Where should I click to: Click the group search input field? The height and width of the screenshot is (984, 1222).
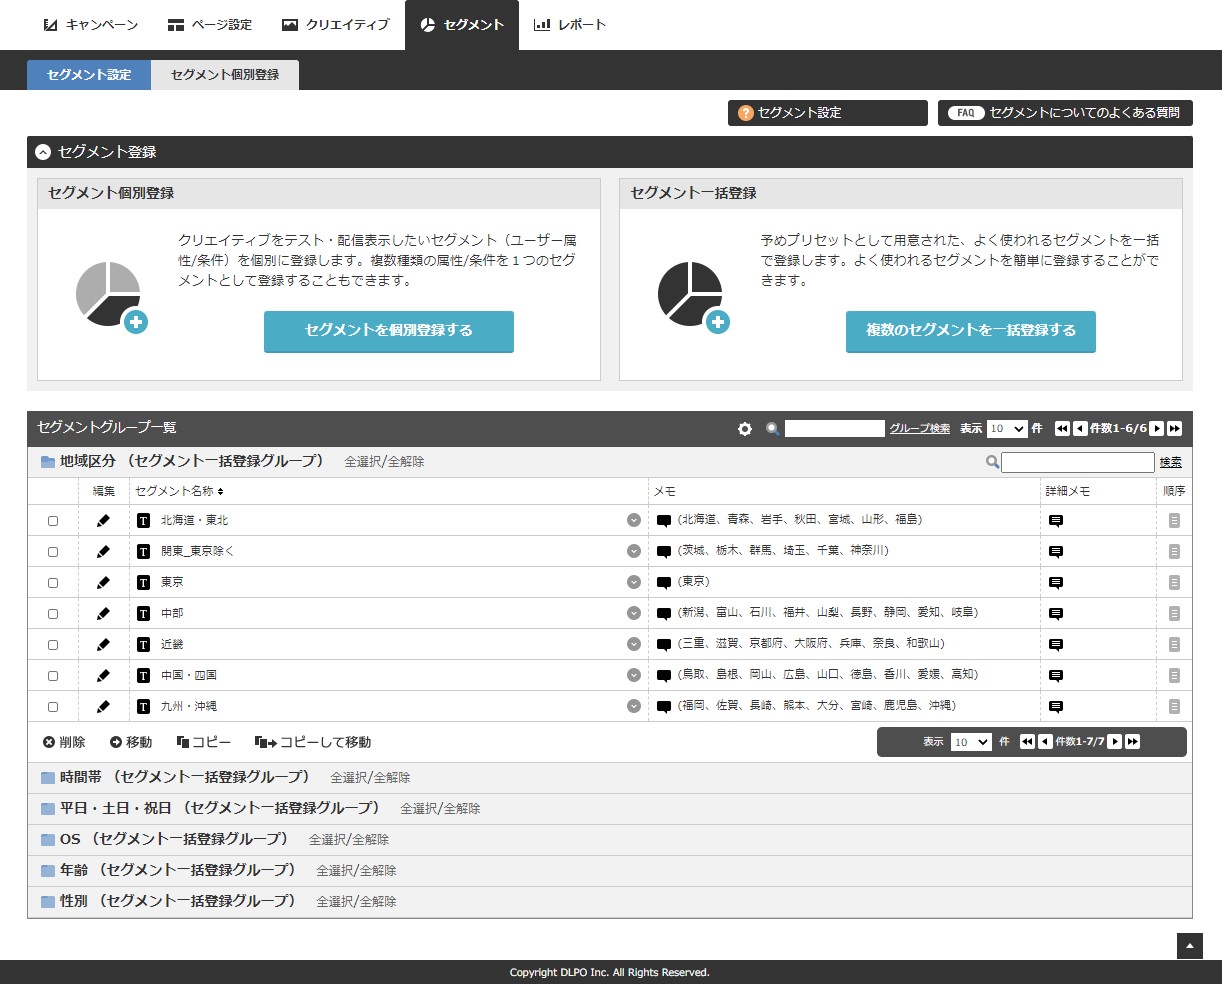(834, 429)
